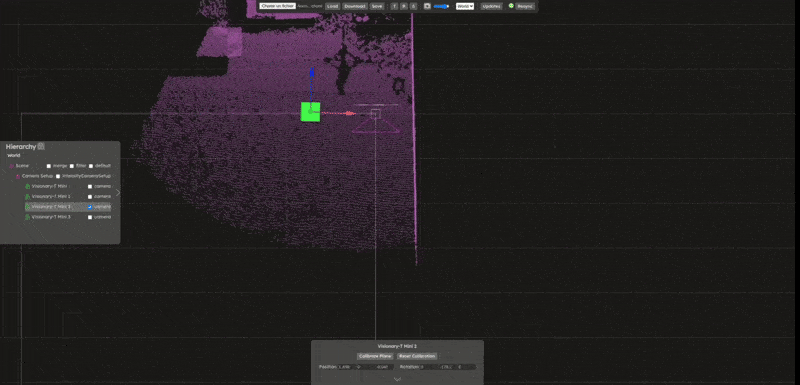Toggle the merge checkbox
Image resolution: width=800 pixels, height=385 pixels.
49,166
